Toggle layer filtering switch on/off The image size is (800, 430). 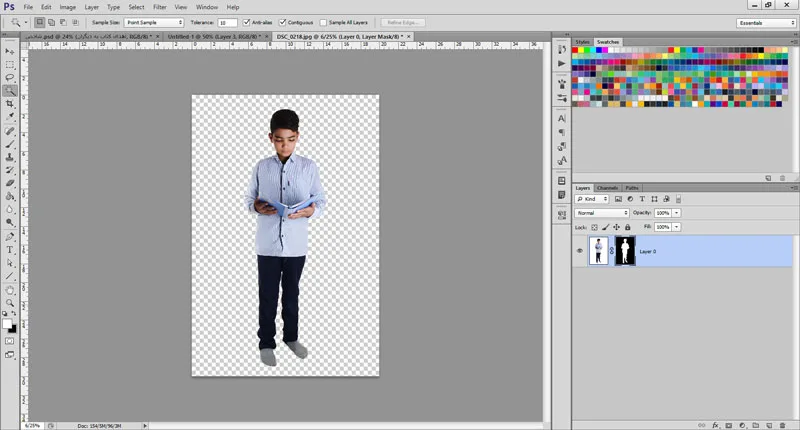pos(679,199)
